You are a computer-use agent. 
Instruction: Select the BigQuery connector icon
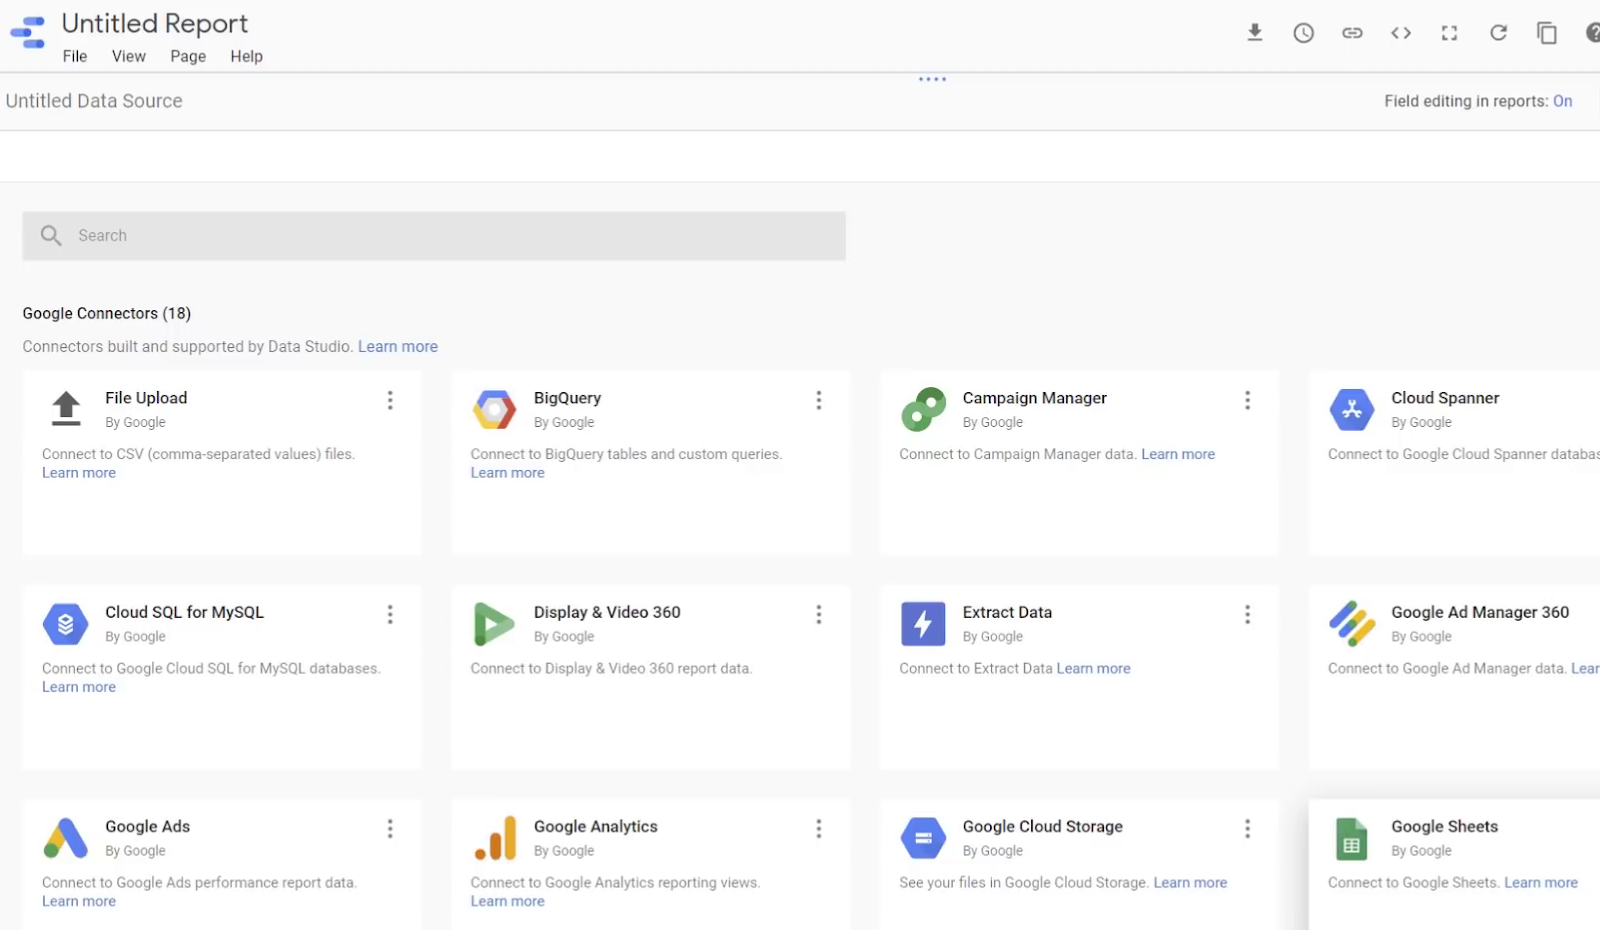494,409
